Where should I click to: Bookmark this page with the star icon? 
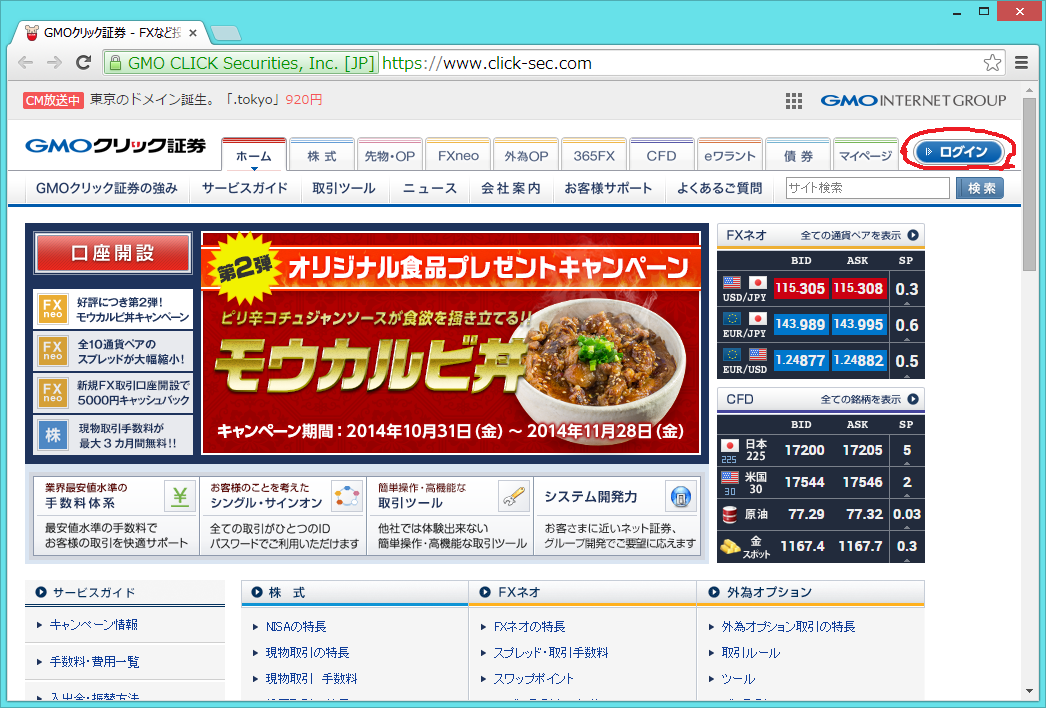(x=992, y=63)
